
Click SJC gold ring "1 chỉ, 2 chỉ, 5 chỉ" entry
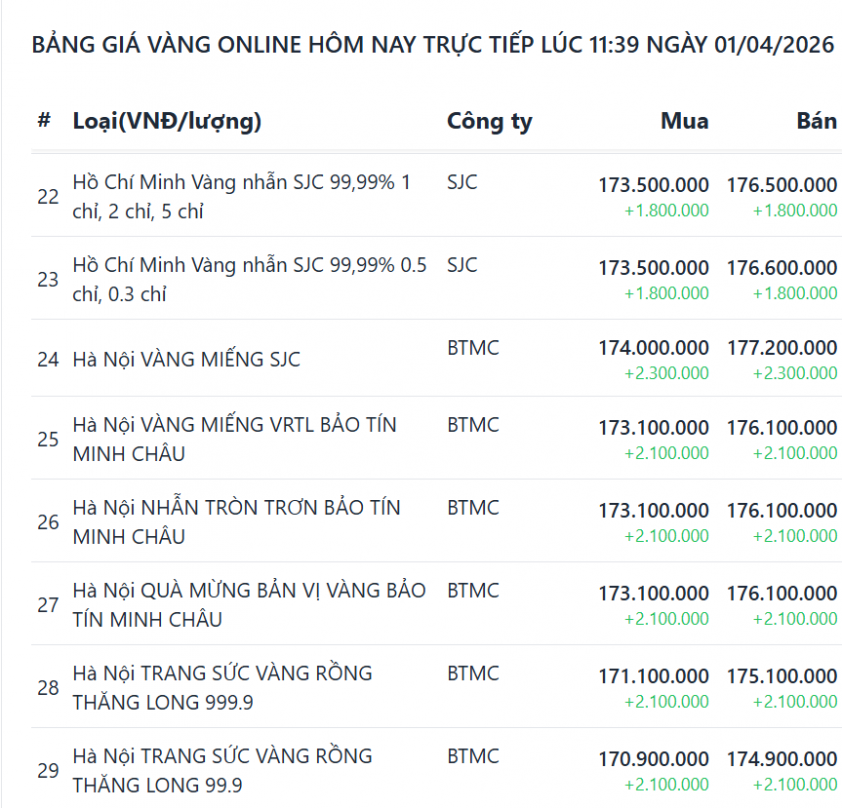(x=241, y=196)
